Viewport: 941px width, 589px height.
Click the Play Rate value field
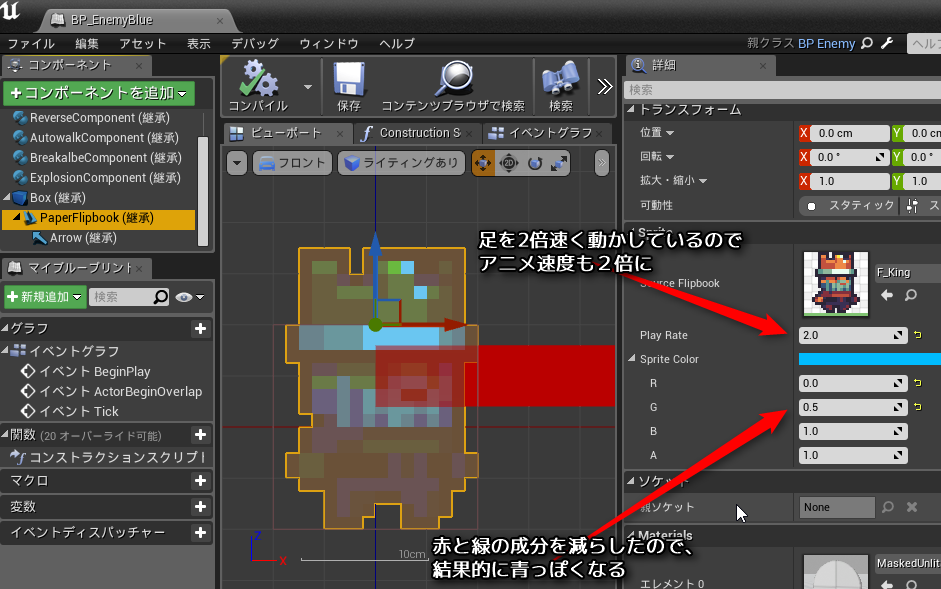pyautogui.click(x=853, y=335)
